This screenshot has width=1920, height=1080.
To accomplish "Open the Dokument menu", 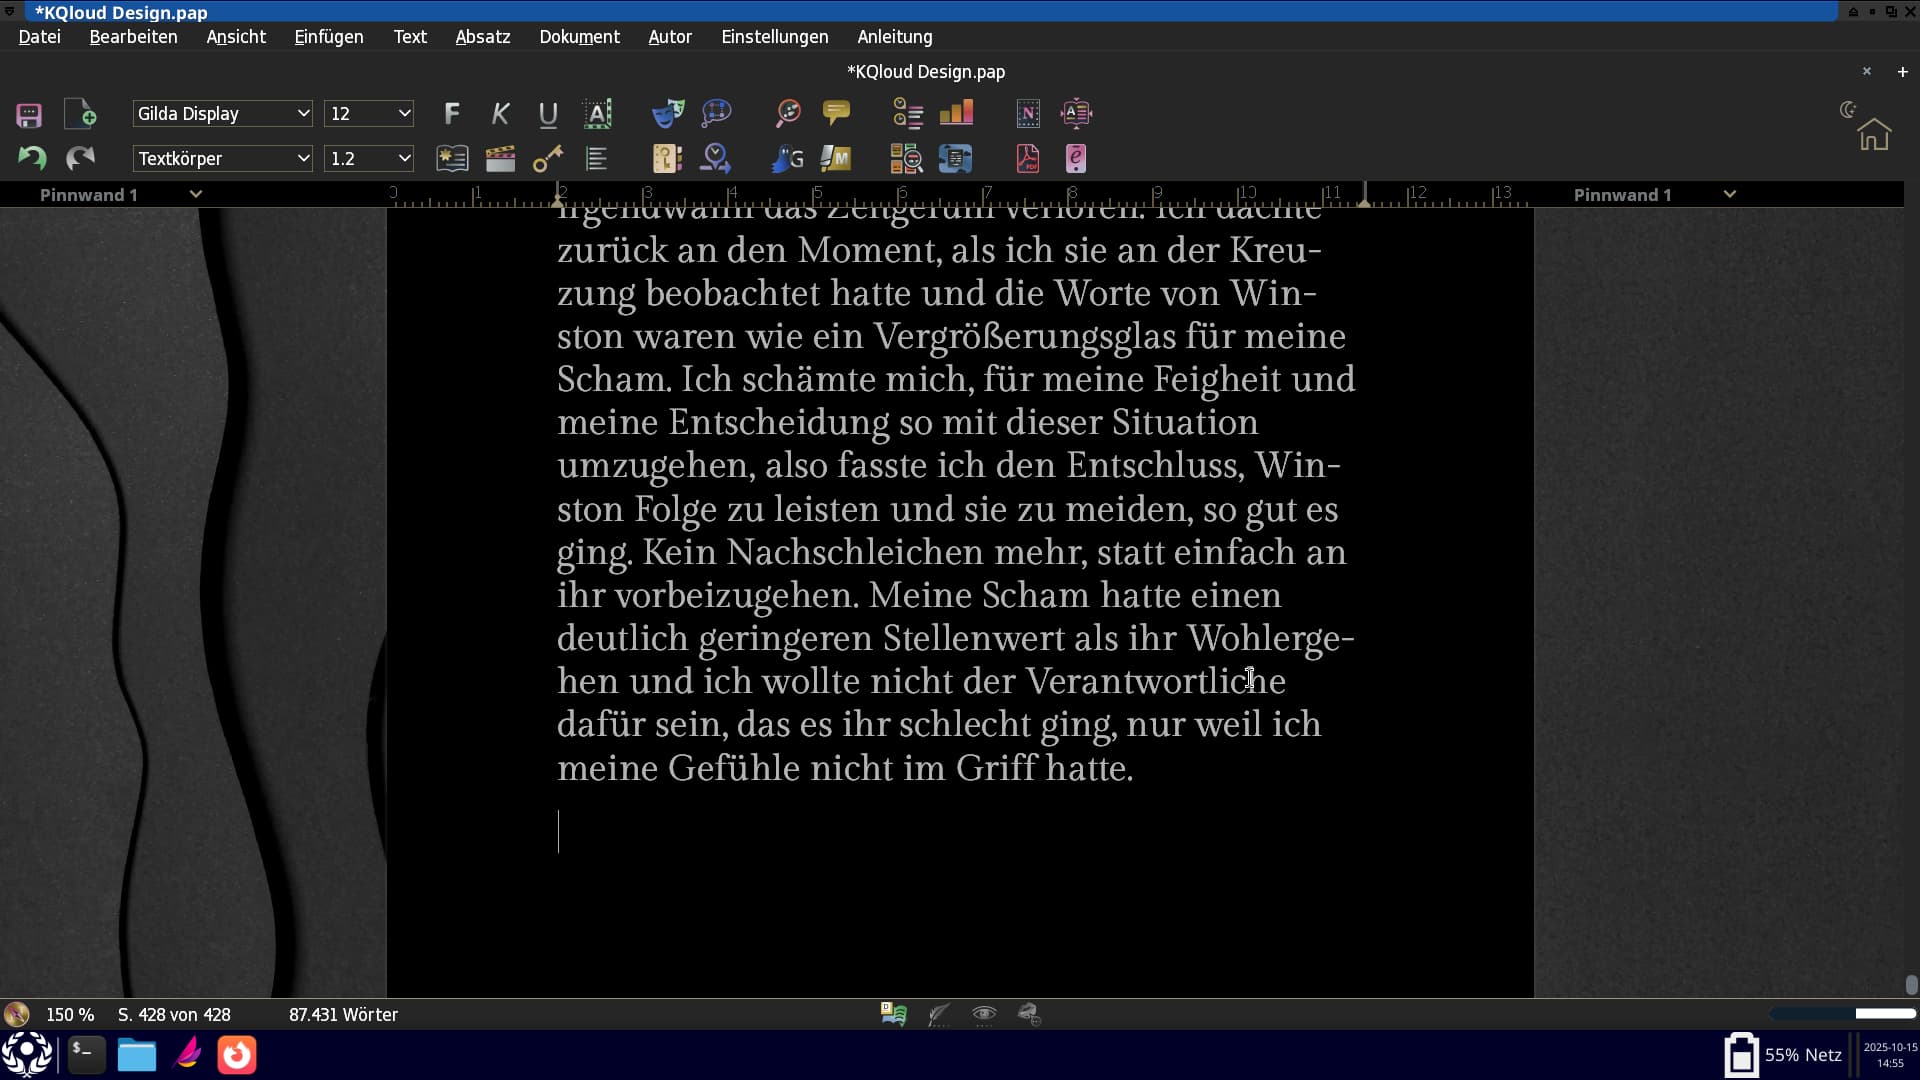I will tap(579, 37).
